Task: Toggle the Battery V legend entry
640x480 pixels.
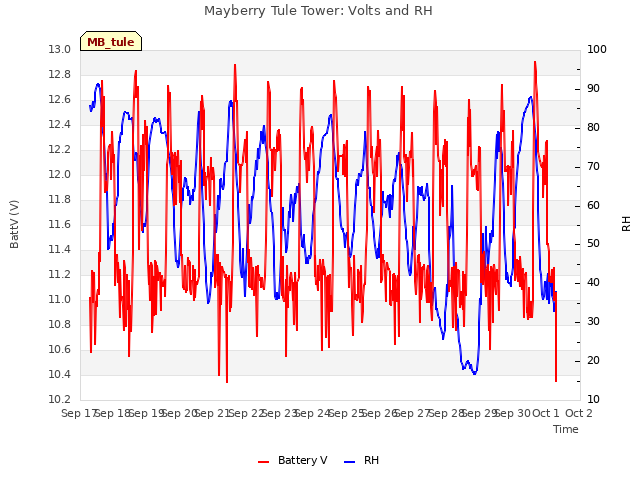Action: pos(293,460)
